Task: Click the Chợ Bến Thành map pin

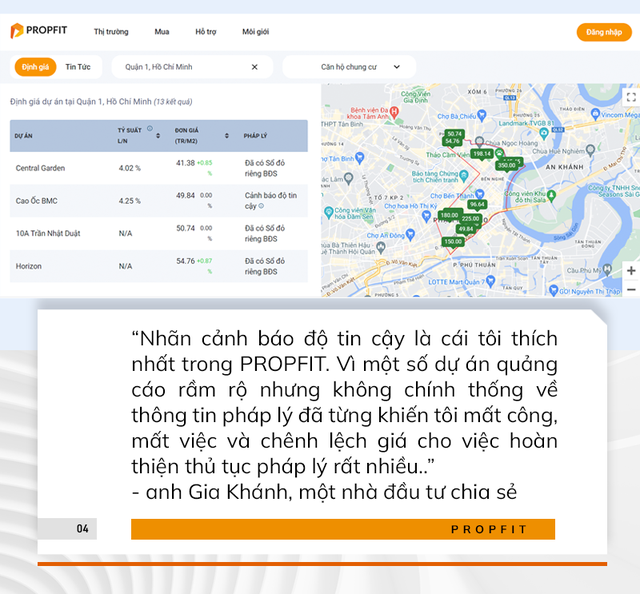Action: [x=480, y=194]
